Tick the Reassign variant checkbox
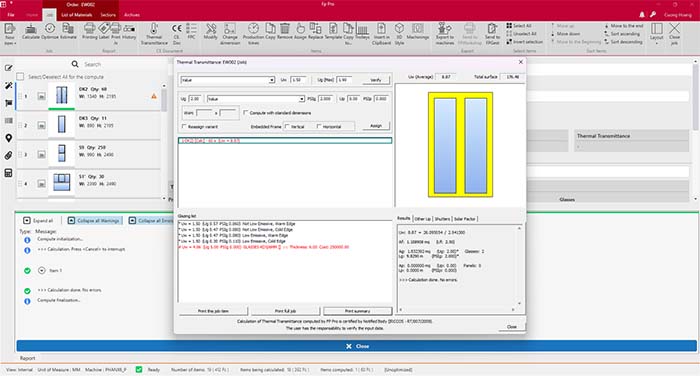The width and height of the screenshot is (700, 376). [x=184, y=126]
